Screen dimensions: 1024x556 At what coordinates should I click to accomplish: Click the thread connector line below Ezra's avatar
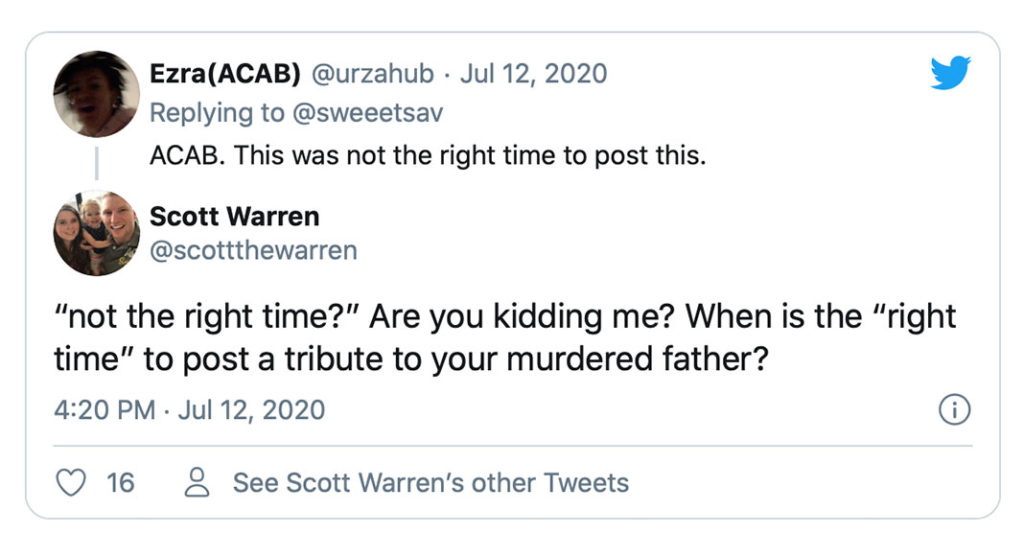[96, 163]
